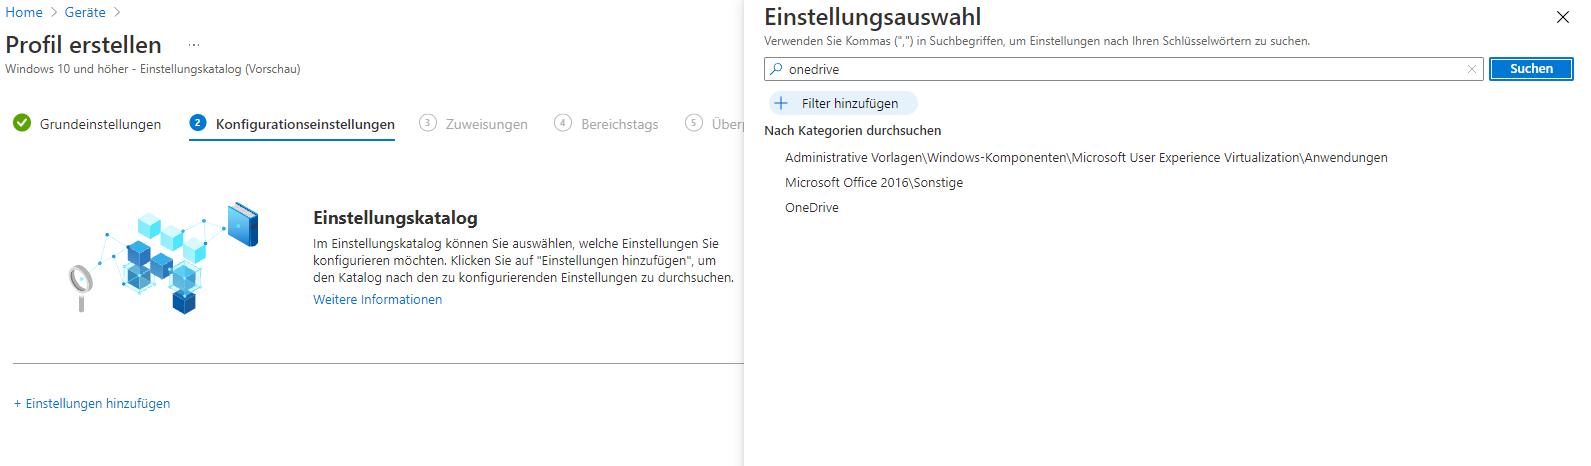The height and width of the screenshot is (466, 1591).
Task: Go back to Geräte breadcrumb
Action: (x=85, y=12)
